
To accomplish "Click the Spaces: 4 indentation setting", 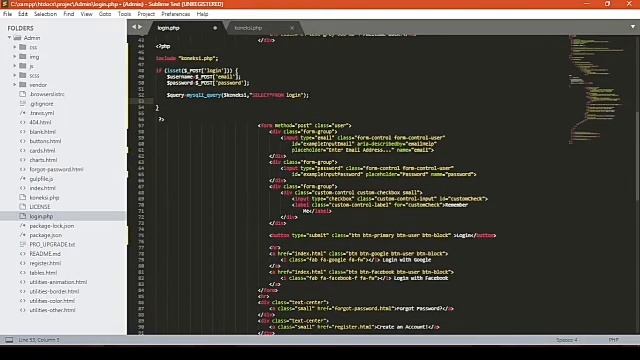I will pyautogui.click(x=567, y=340).
